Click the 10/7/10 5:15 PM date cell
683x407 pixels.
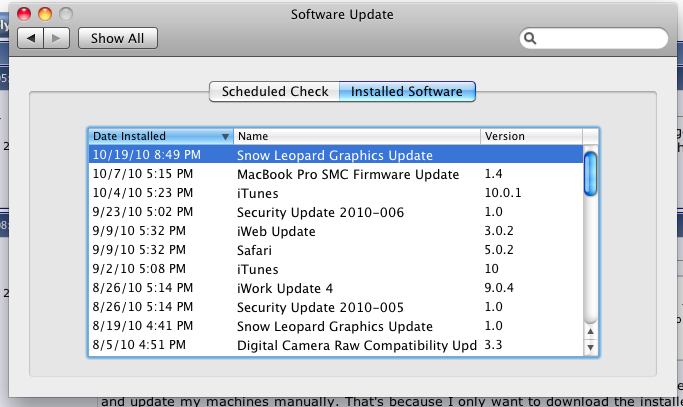pos(143,174)
